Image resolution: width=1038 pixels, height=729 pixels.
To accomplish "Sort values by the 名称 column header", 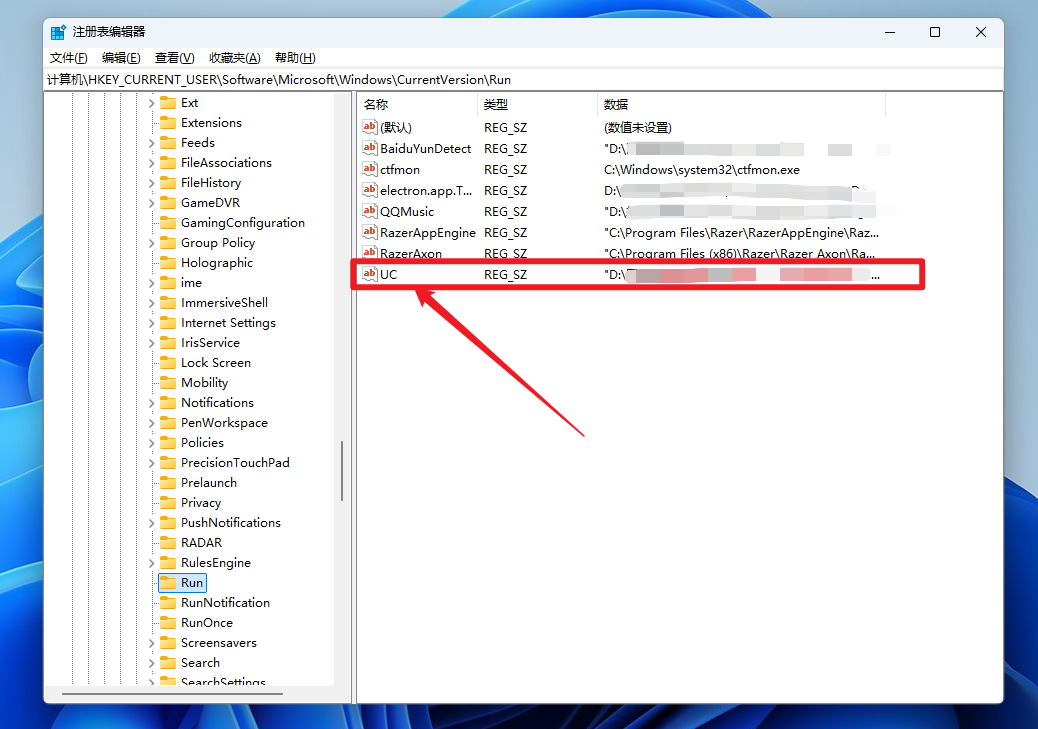I will click(417, 105).
